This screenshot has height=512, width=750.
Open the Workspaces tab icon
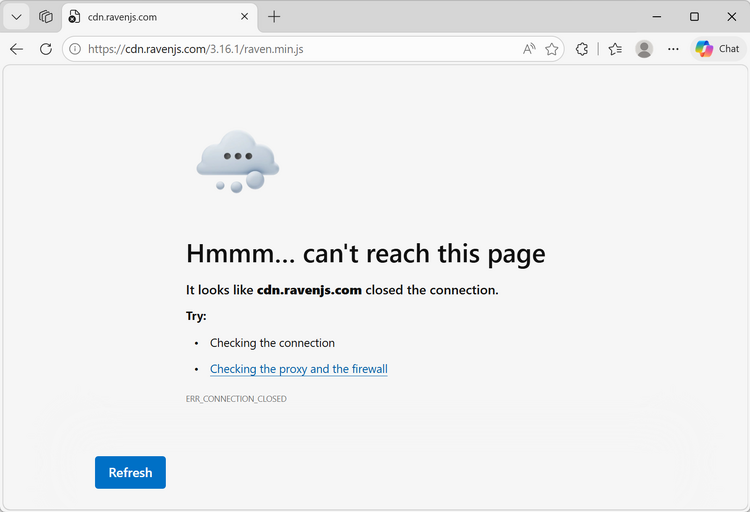[x=46, y=17]
